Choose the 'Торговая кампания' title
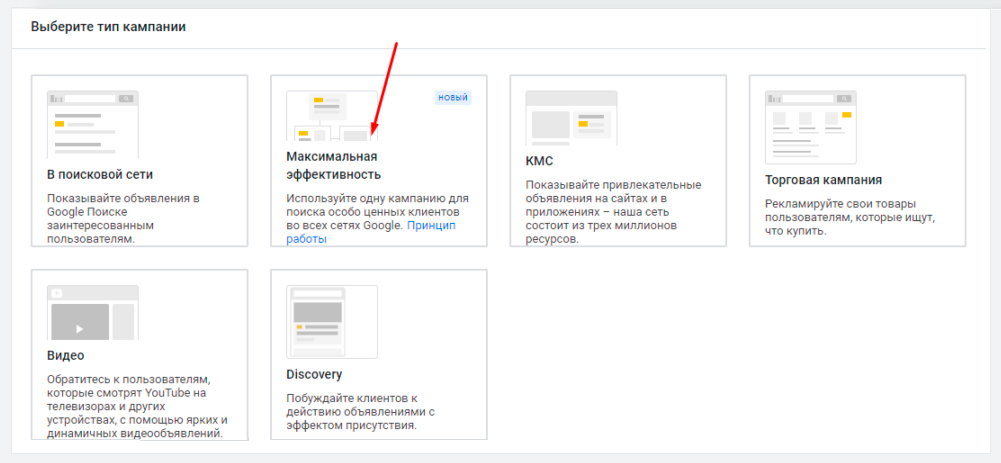This screenshot has width=1001, height=463. pos(824,179)
